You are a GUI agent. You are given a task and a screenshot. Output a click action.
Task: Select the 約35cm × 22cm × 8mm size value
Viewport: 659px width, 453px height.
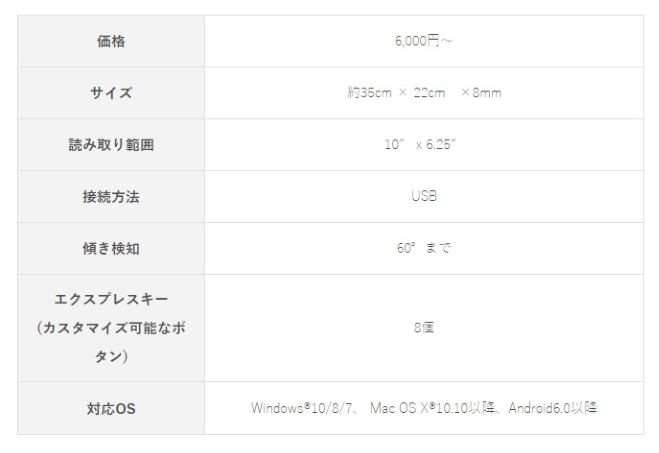click(x=424, y=93)
